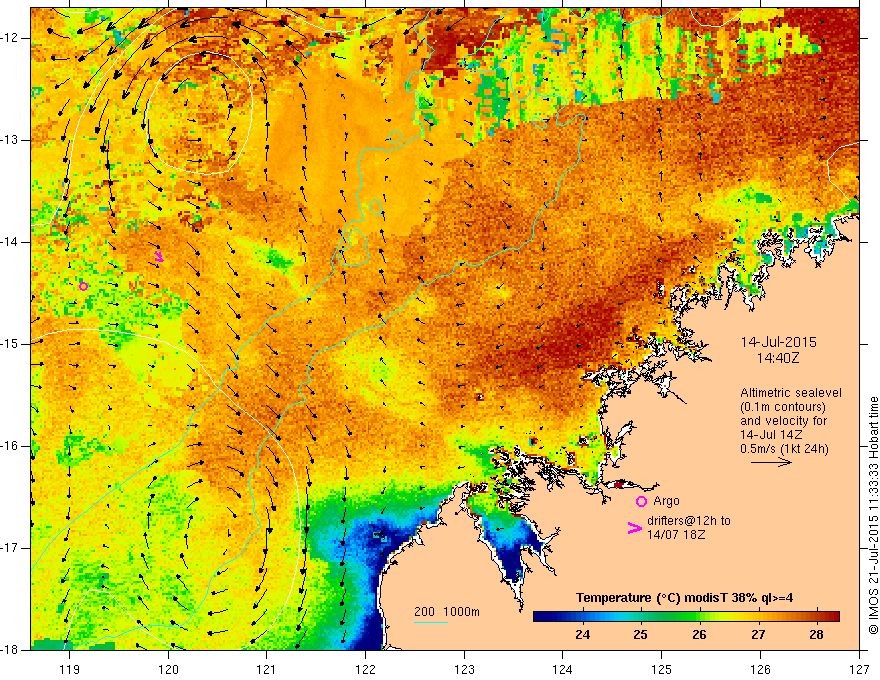Click the longitude axis label '121'
This screenshot has width=880, height=680.
click(267, 669)
